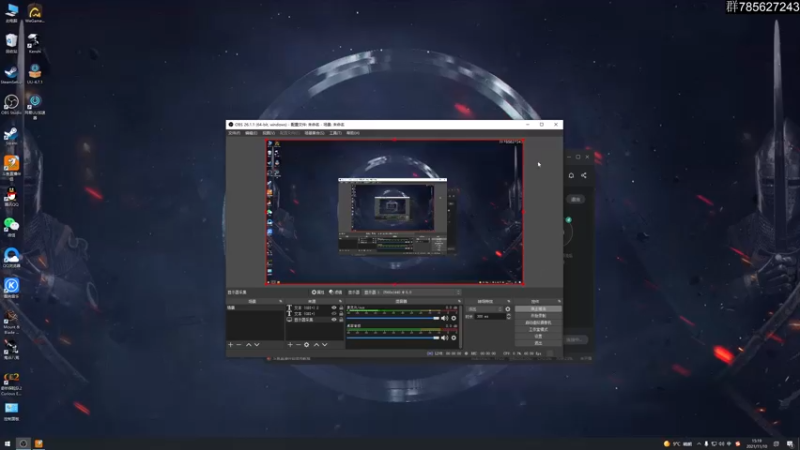Hide the Display Capture source
Screen dimensions: 800x450
334,320
